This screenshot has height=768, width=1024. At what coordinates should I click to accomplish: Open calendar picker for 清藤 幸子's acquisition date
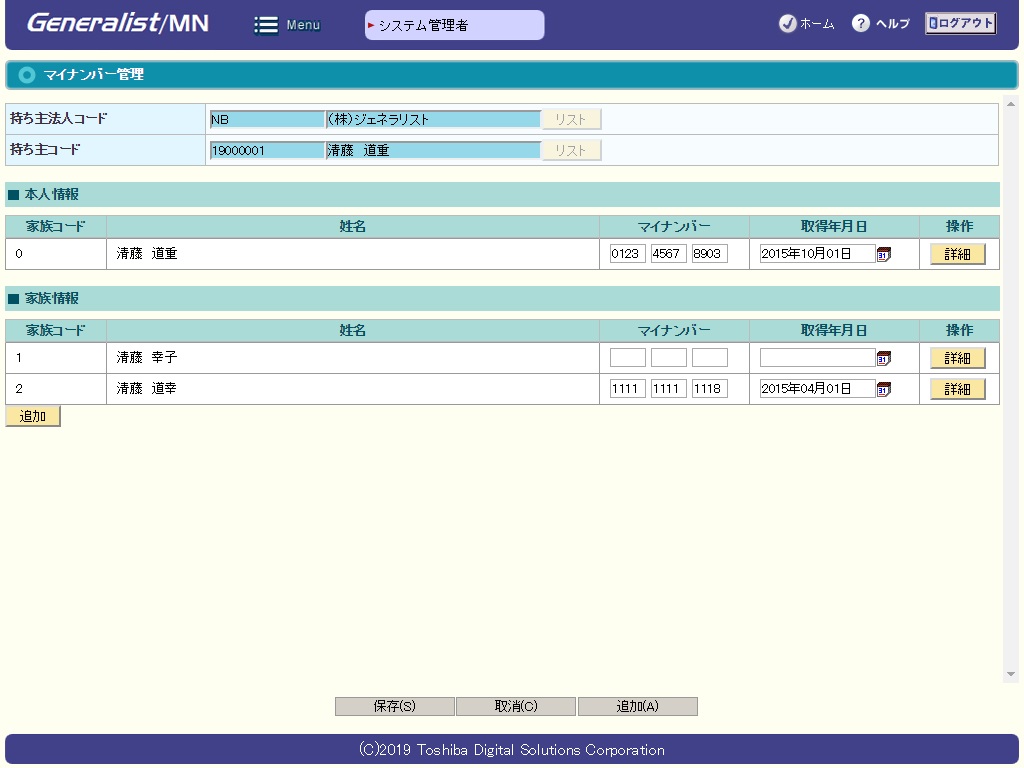click(883, 358)
